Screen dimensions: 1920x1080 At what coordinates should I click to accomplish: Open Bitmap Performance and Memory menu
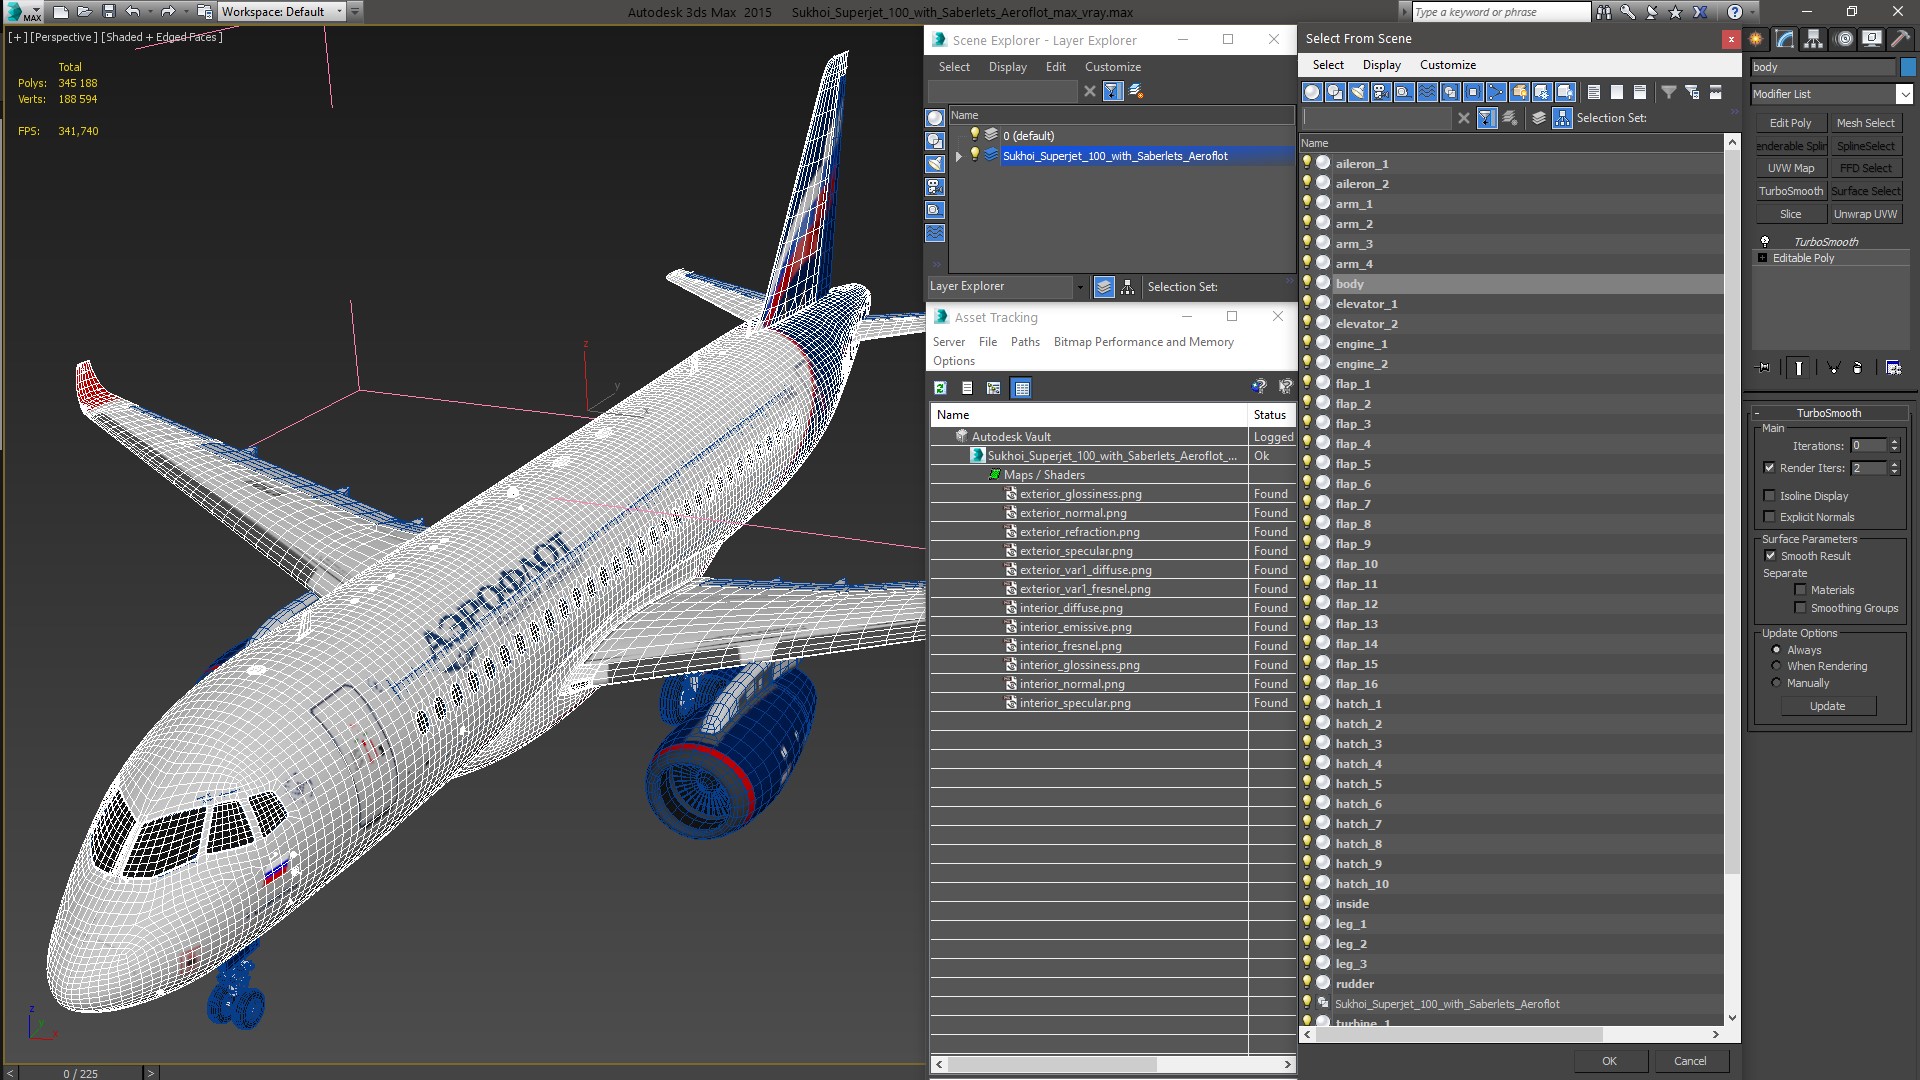coord(1143,342)
